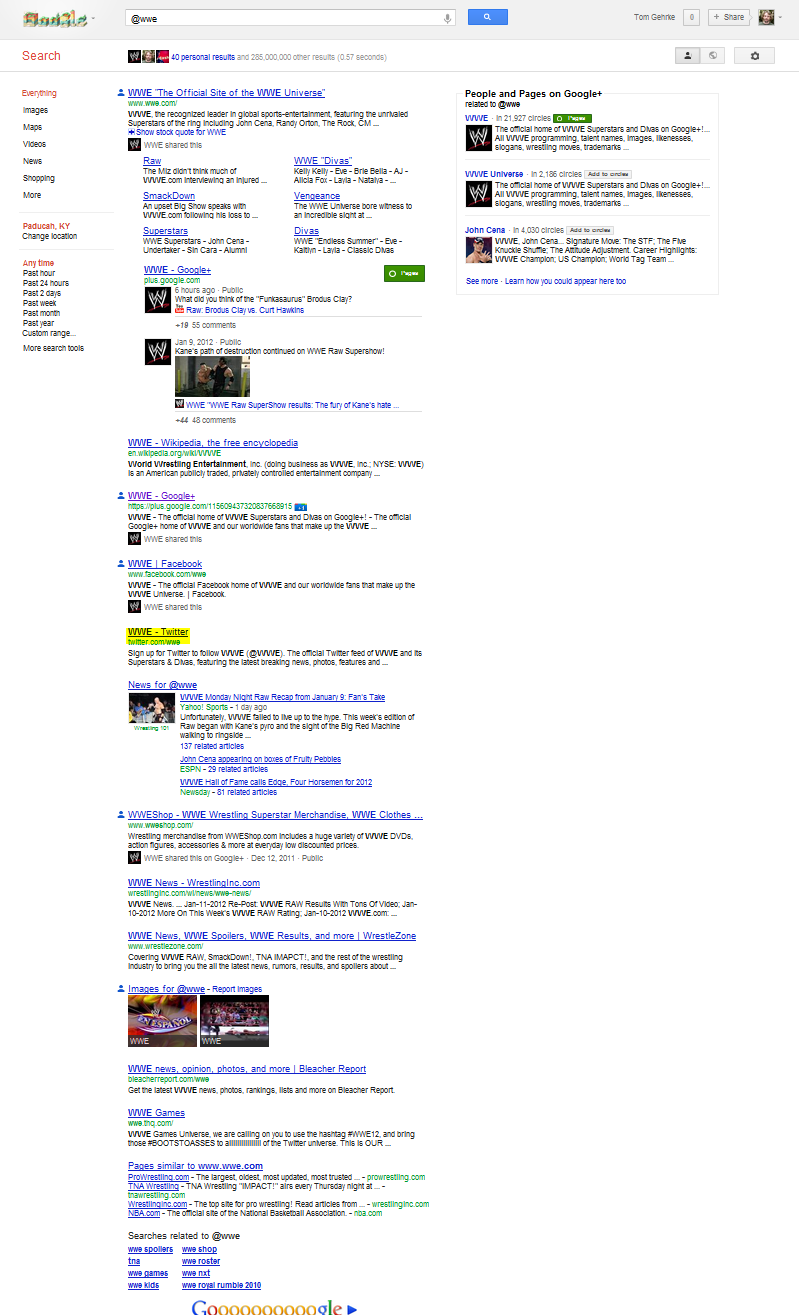Expand More search tools

point(54,349)
